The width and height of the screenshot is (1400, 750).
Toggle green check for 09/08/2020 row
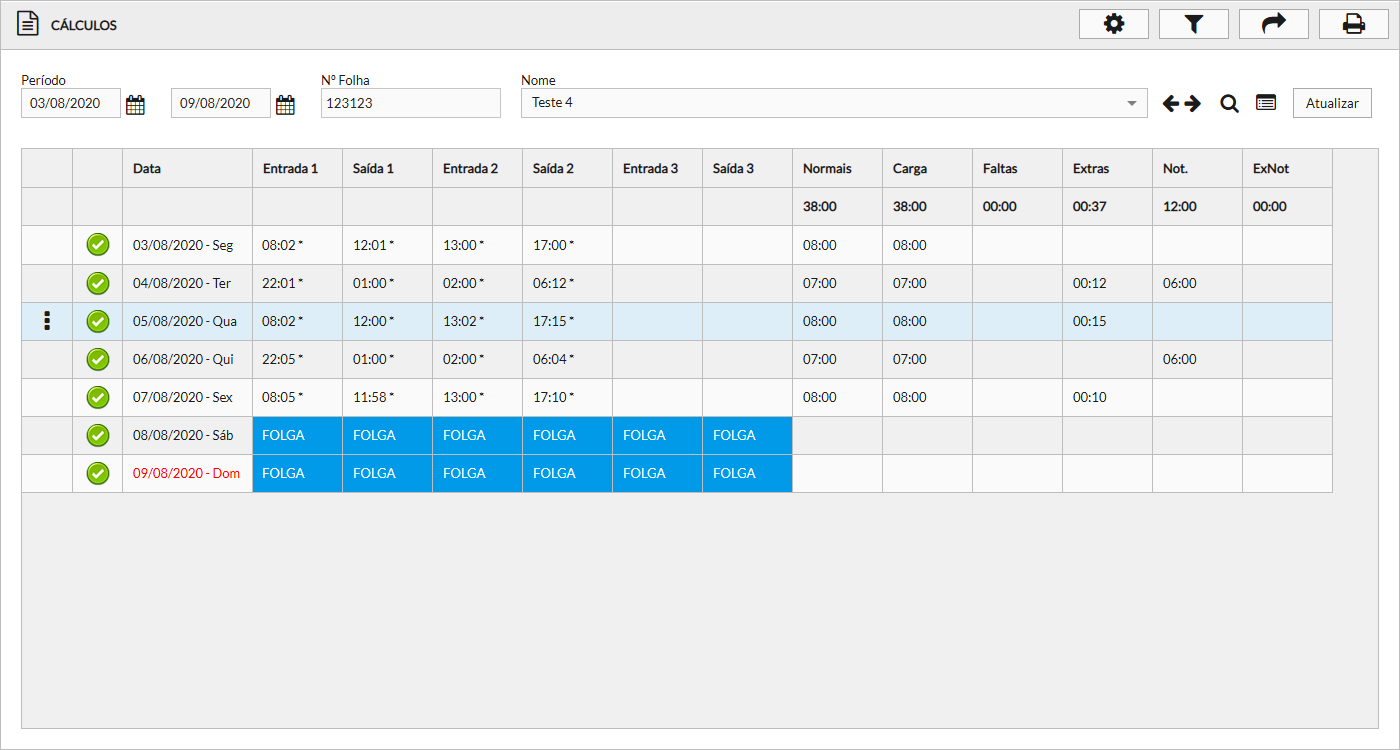(97, 473)
